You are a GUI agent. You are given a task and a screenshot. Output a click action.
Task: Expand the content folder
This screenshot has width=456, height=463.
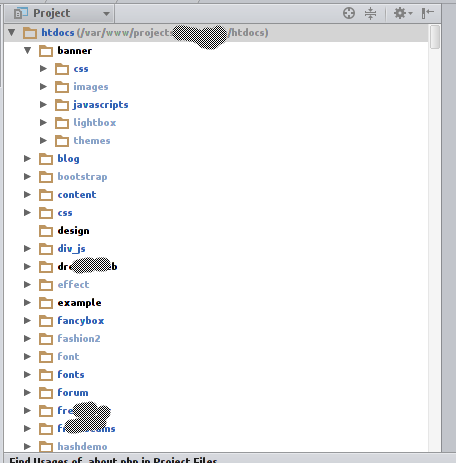pos(27,194)
